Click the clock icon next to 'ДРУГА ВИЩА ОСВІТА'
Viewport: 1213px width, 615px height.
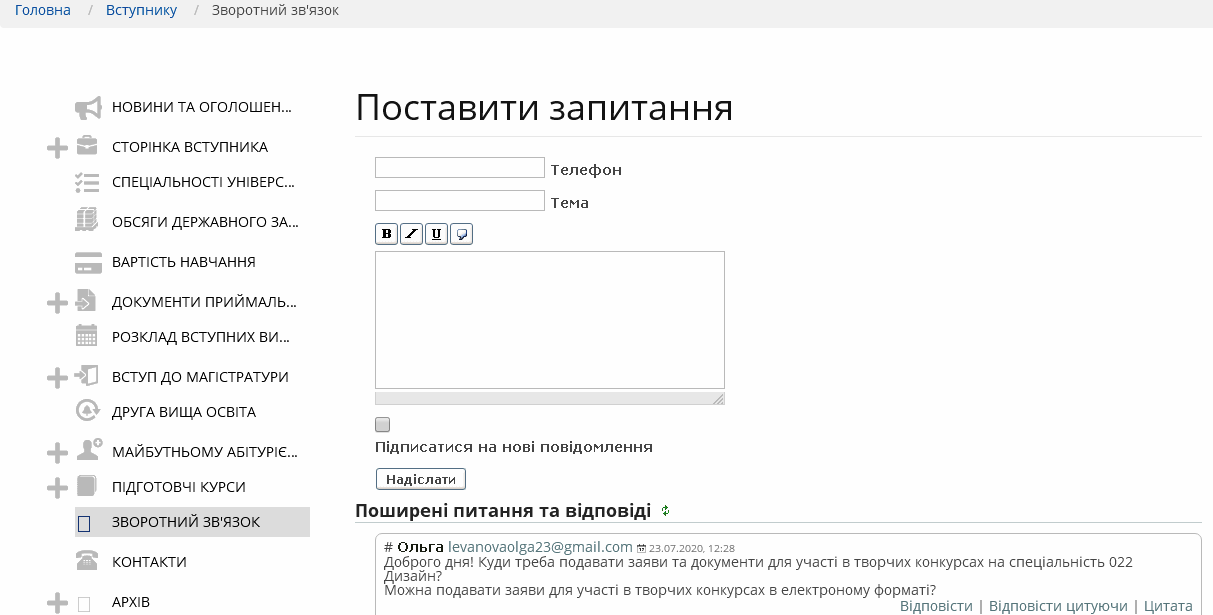(86, 411)
